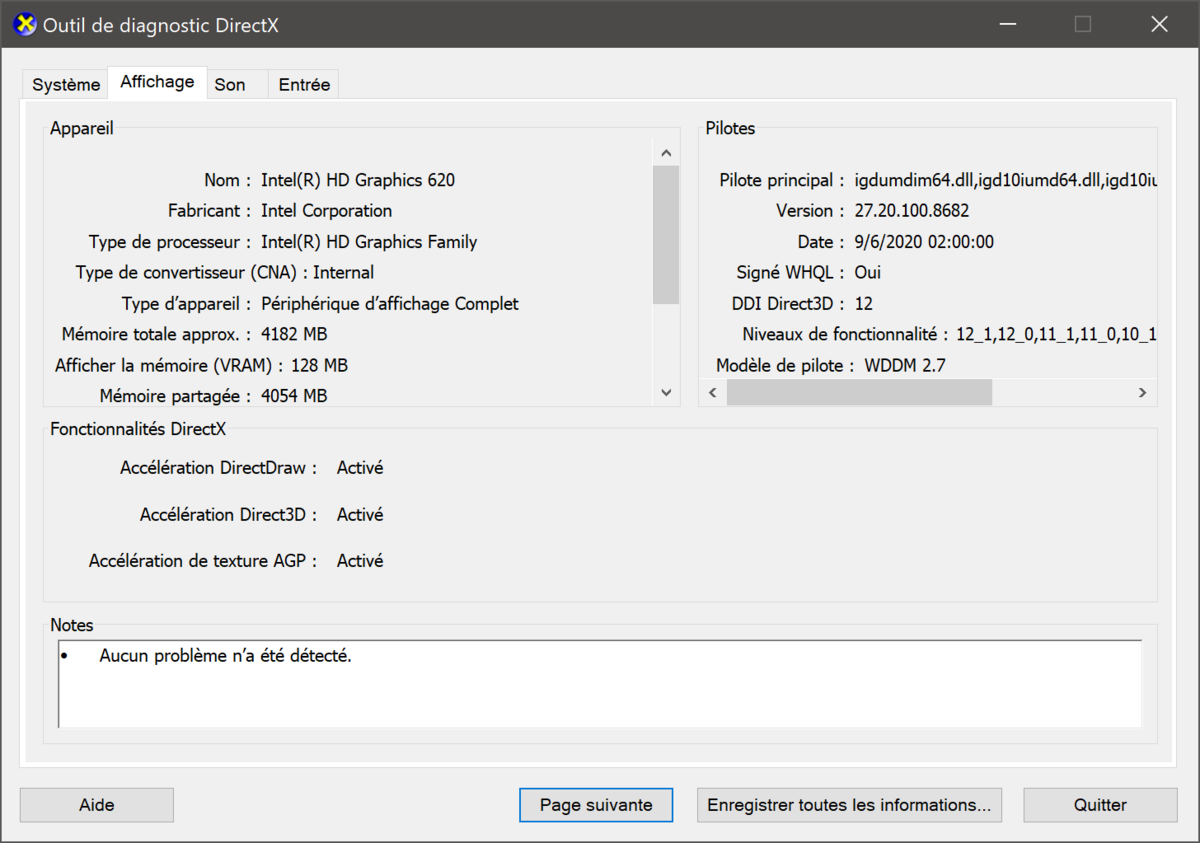
Task: Click the Pilotes scroll right arrow
Action: (x=1142, y=393)
